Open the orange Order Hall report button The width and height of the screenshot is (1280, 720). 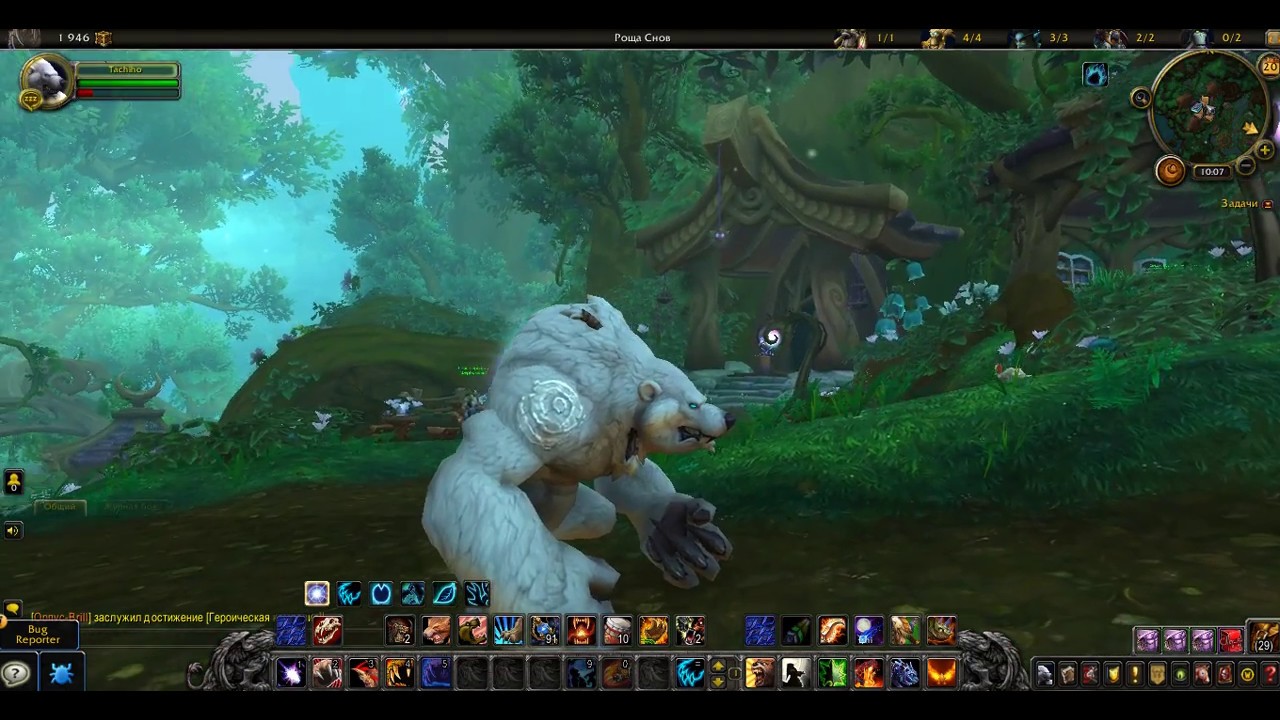point(1170,171)
